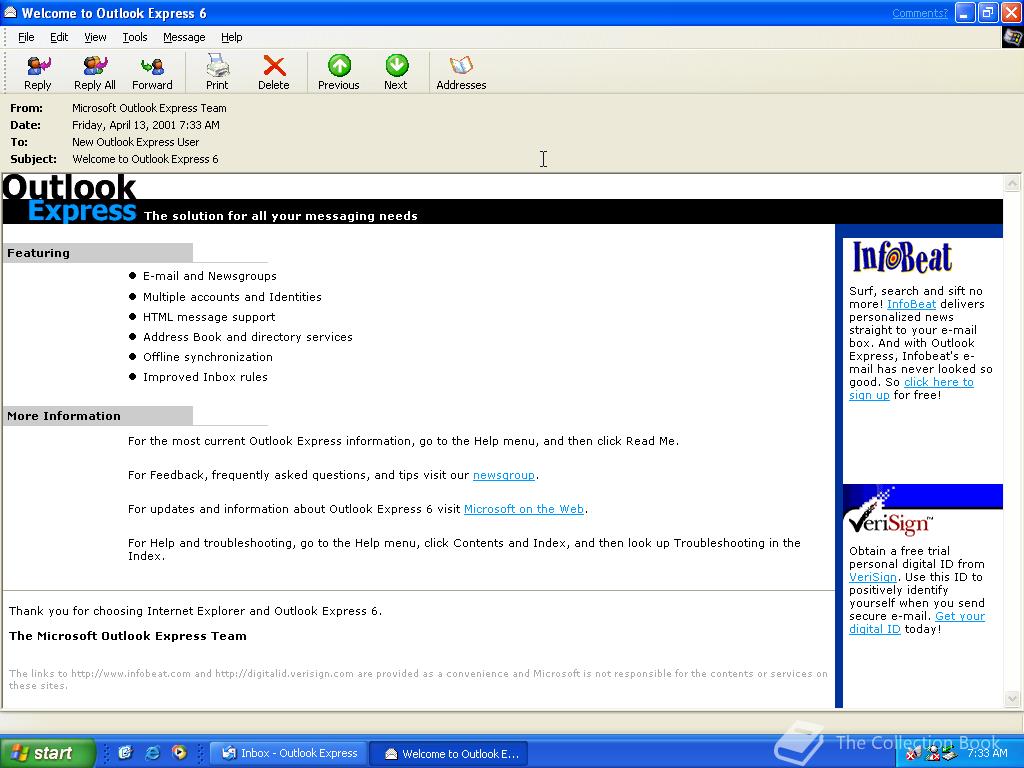Open the Microsoft on the Web link
Viewport: 1024px width, 768px height.
coord(524,509)
